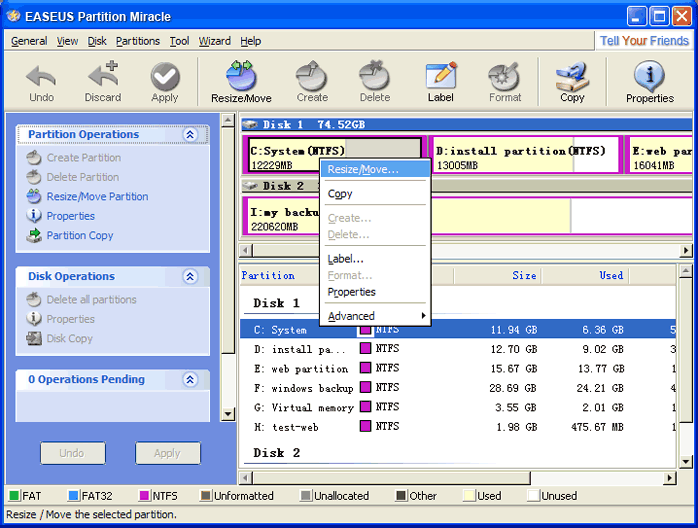Click the Undo toolbar icon

[x=41, y=82]
